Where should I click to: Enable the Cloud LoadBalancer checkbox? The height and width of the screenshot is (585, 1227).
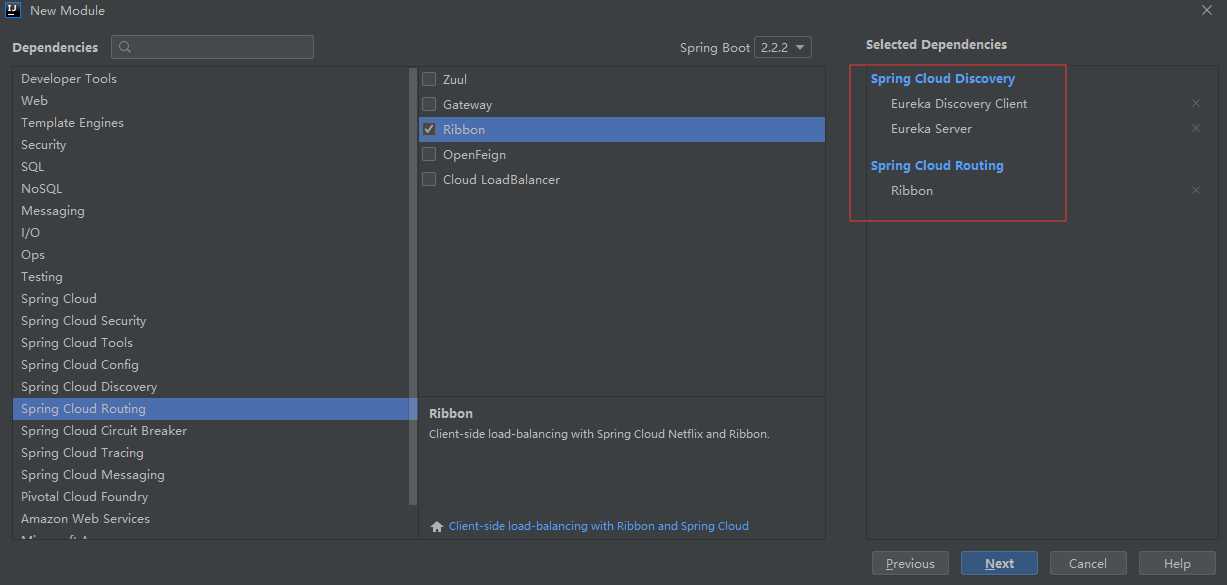(x=429, y=179)
